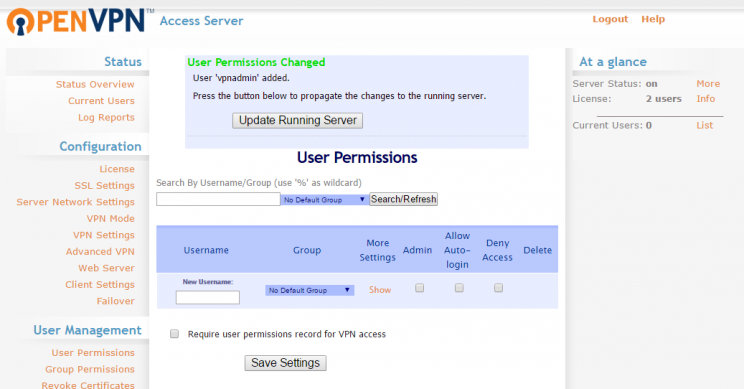The height and width of the screenshot is (389, 744).
Task: Click the 'Configuration' section heading
Action: coord(100,147)
